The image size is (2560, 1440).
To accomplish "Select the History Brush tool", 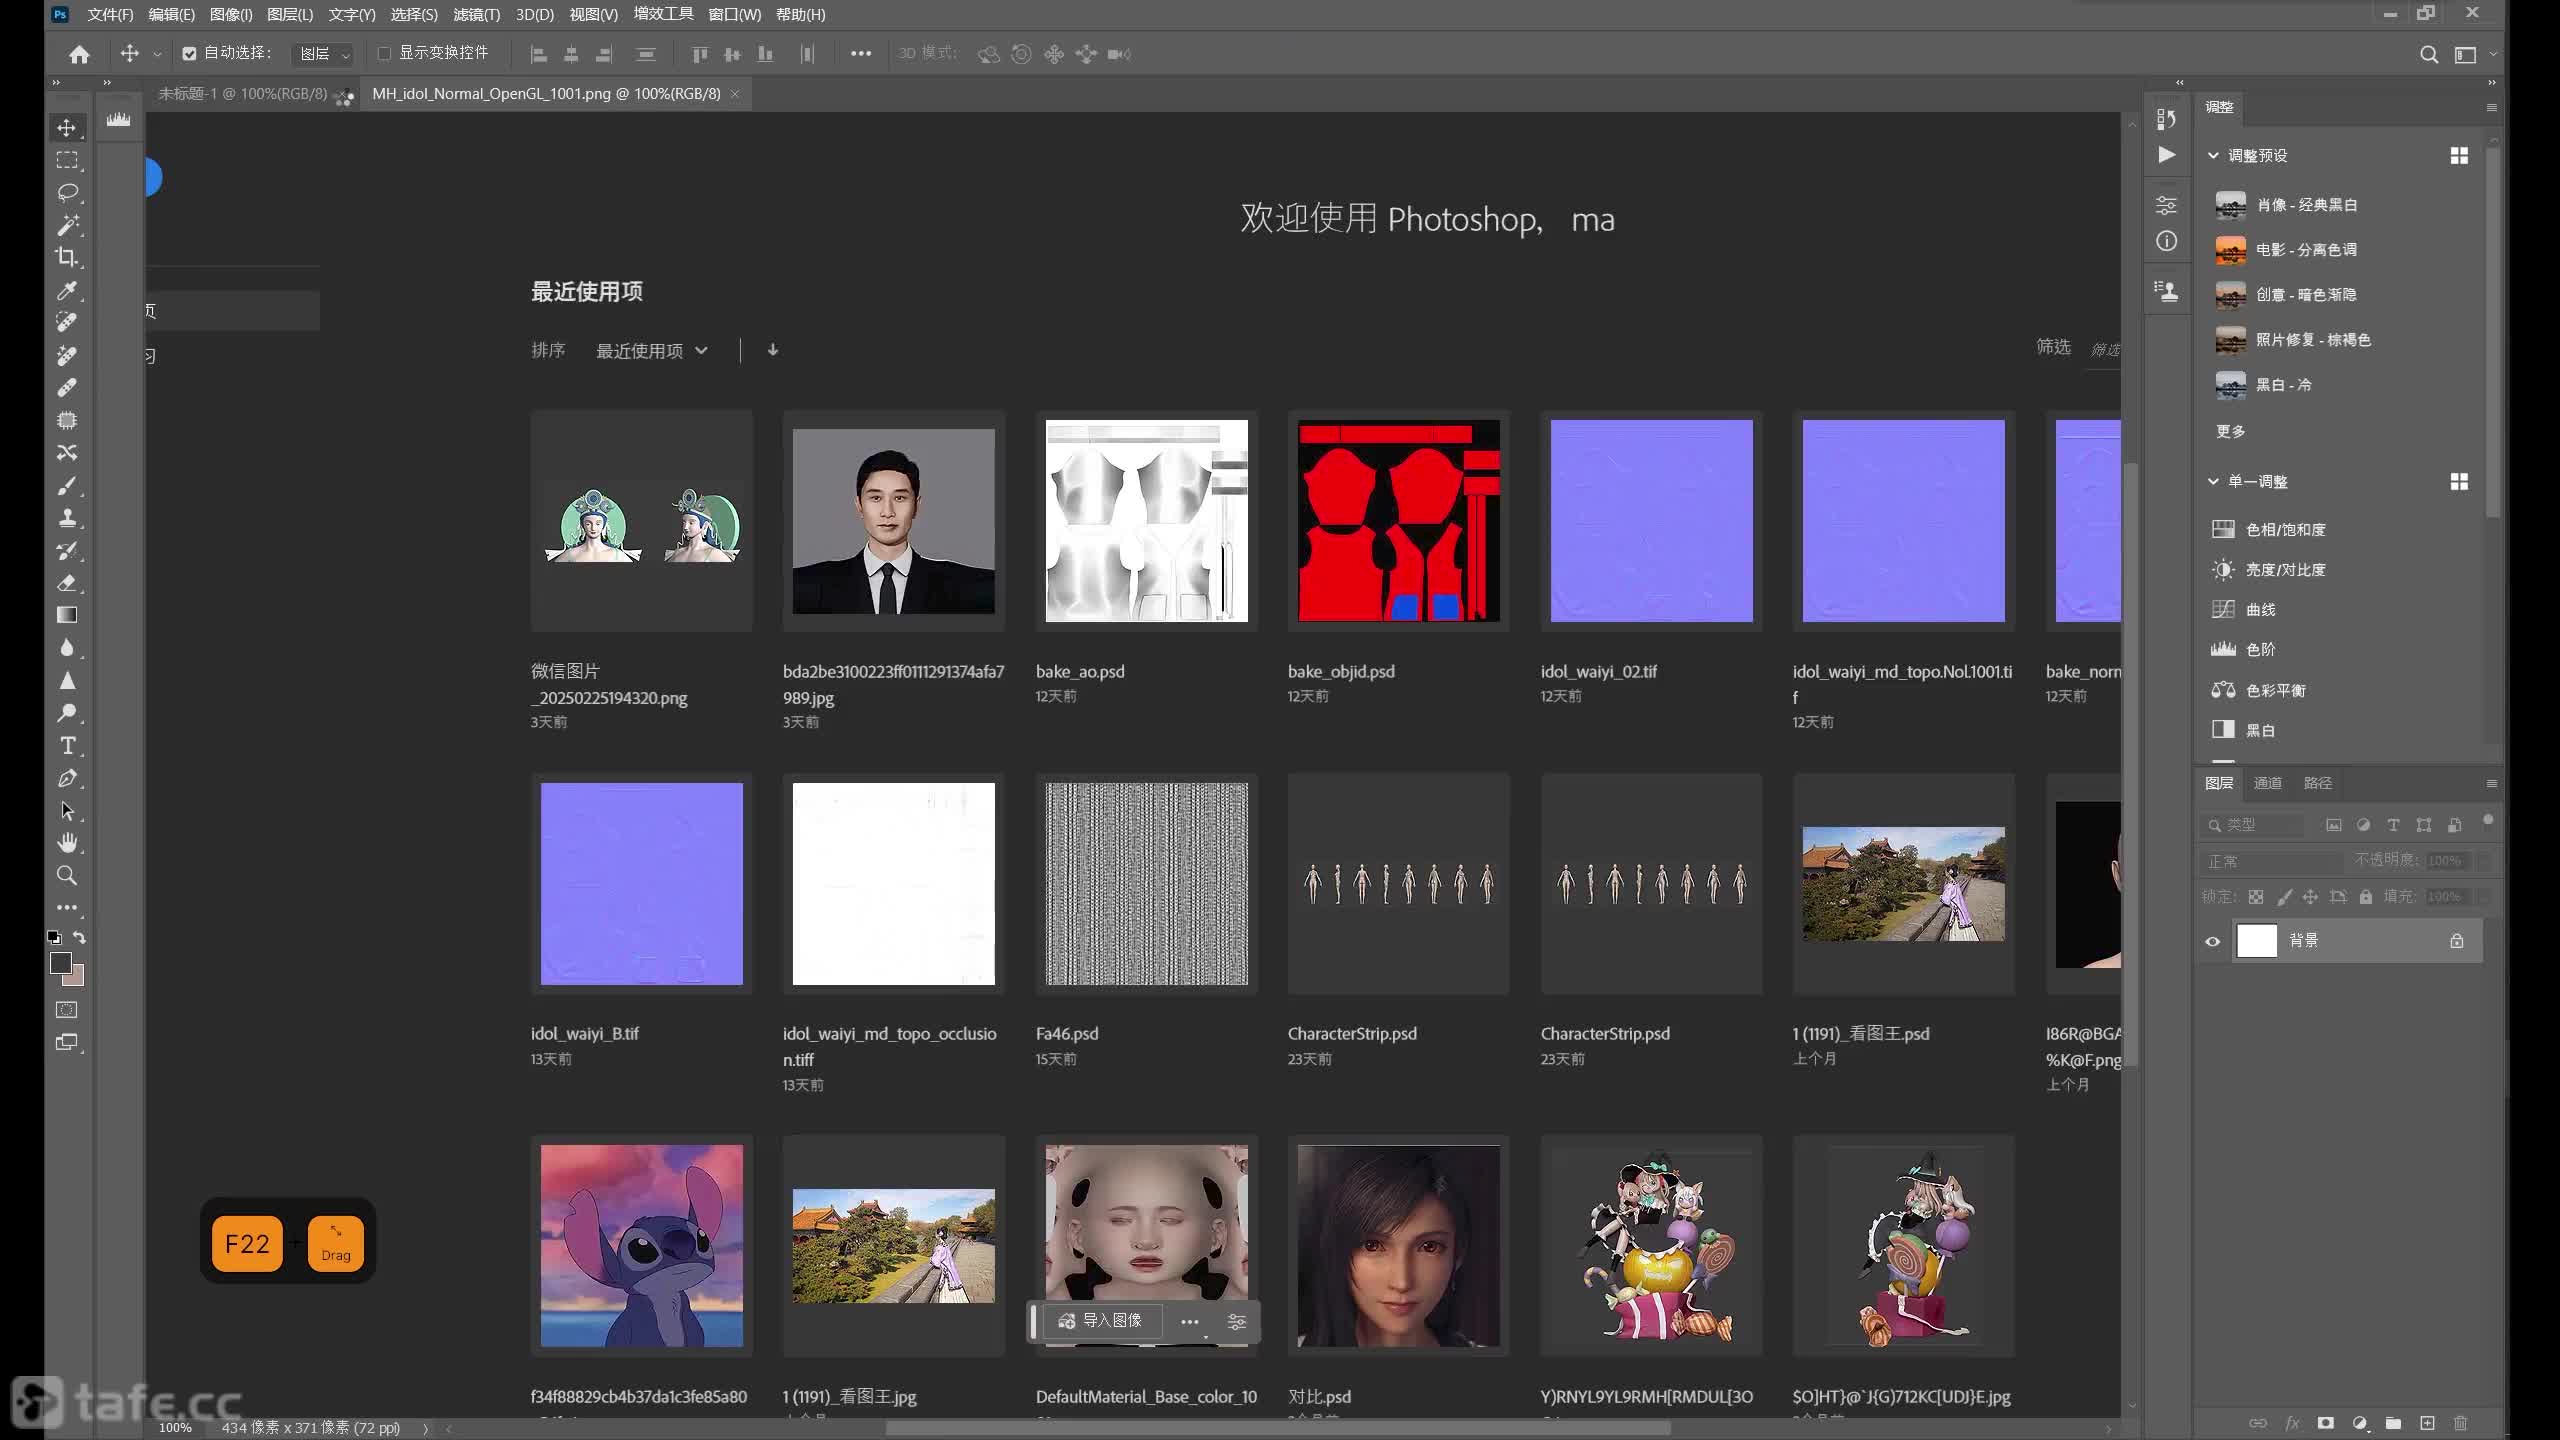I will pyautogui.click(x=67, y=550).
